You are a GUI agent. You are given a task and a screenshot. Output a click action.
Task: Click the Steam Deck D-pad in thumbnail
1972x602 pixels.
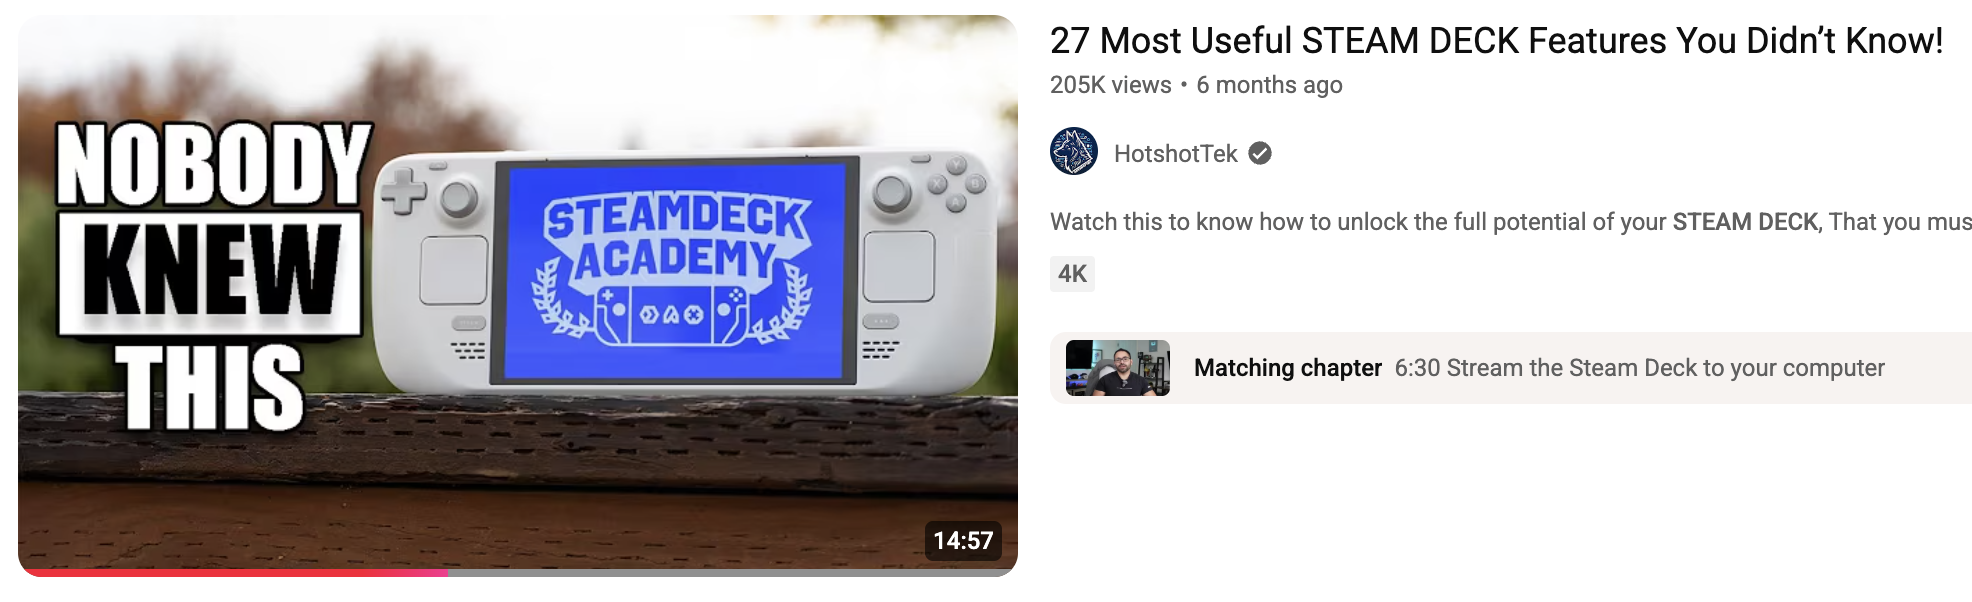click(404, 191)
